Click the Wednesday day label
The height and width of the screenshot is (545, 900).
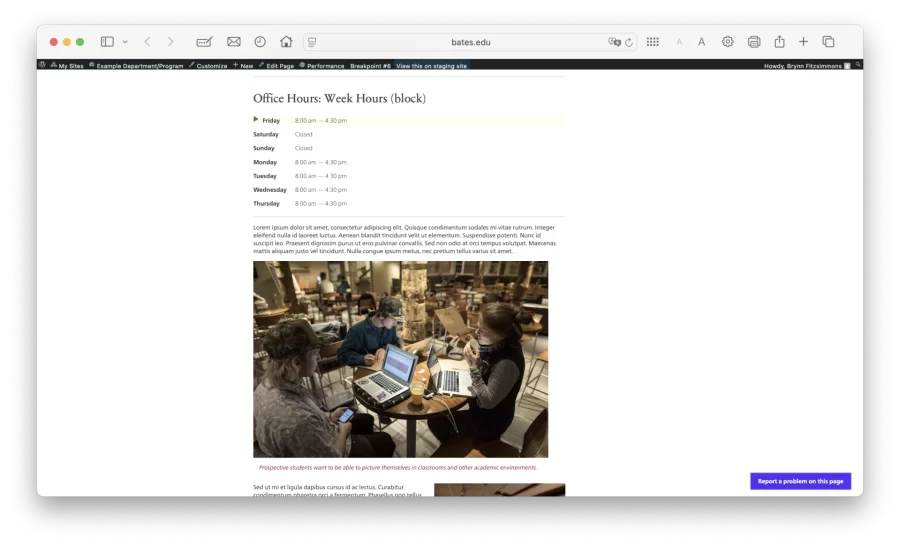pyautogui.click(x=270, y=190)
